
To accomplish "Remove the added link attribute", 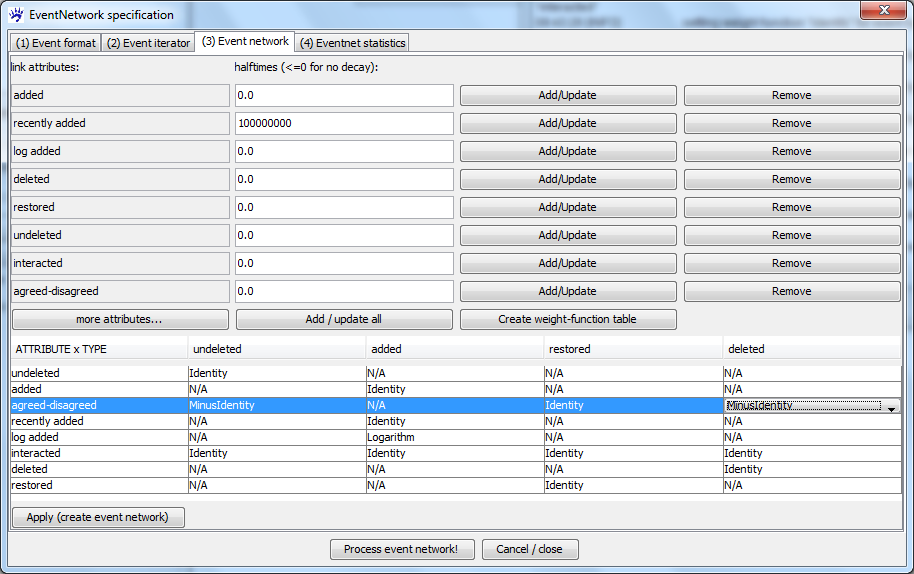I will [792, 96].
